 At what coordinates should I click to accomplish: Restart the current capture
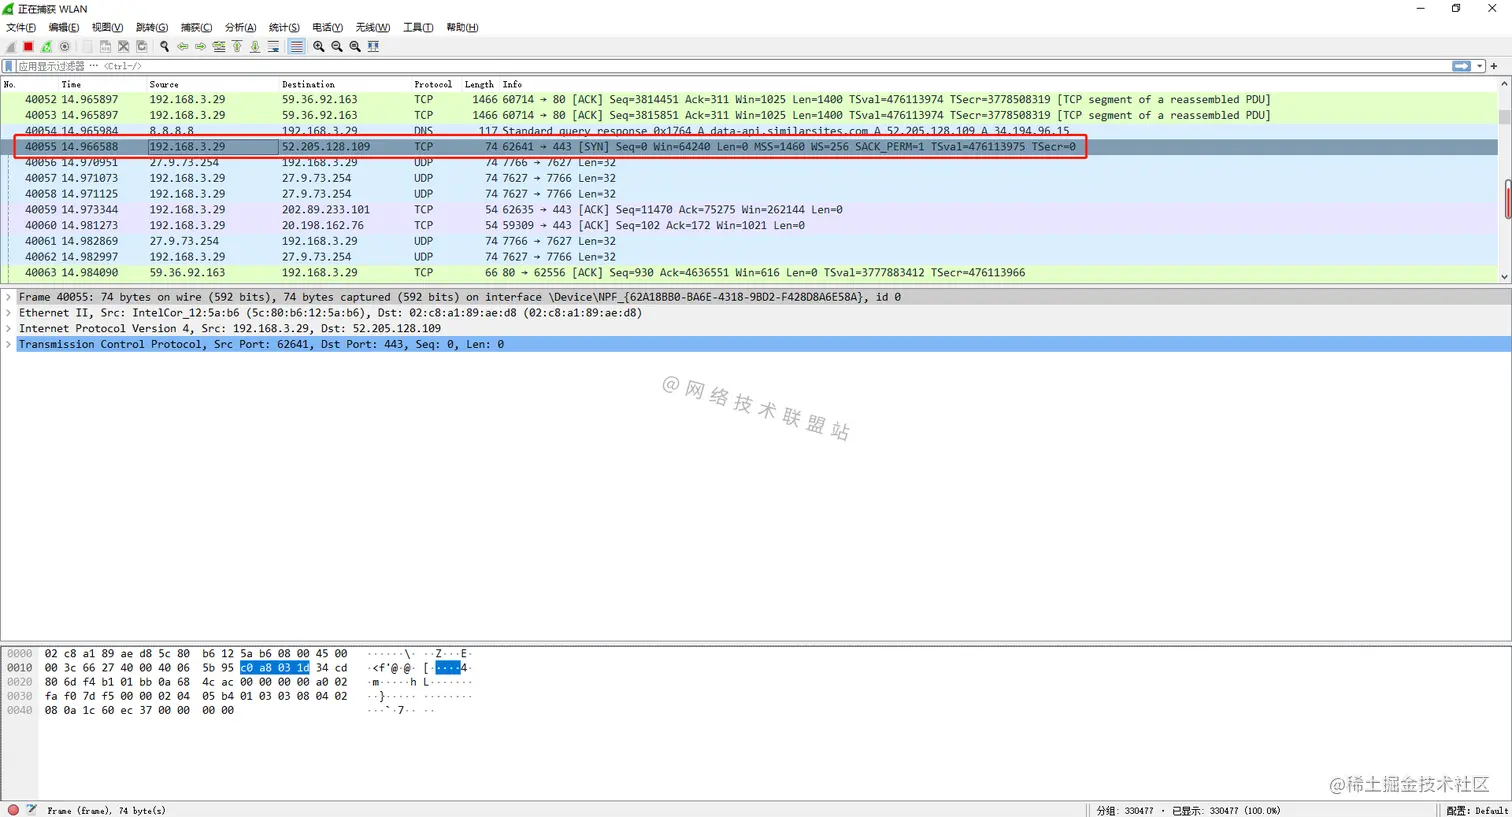tap(47, 47)
